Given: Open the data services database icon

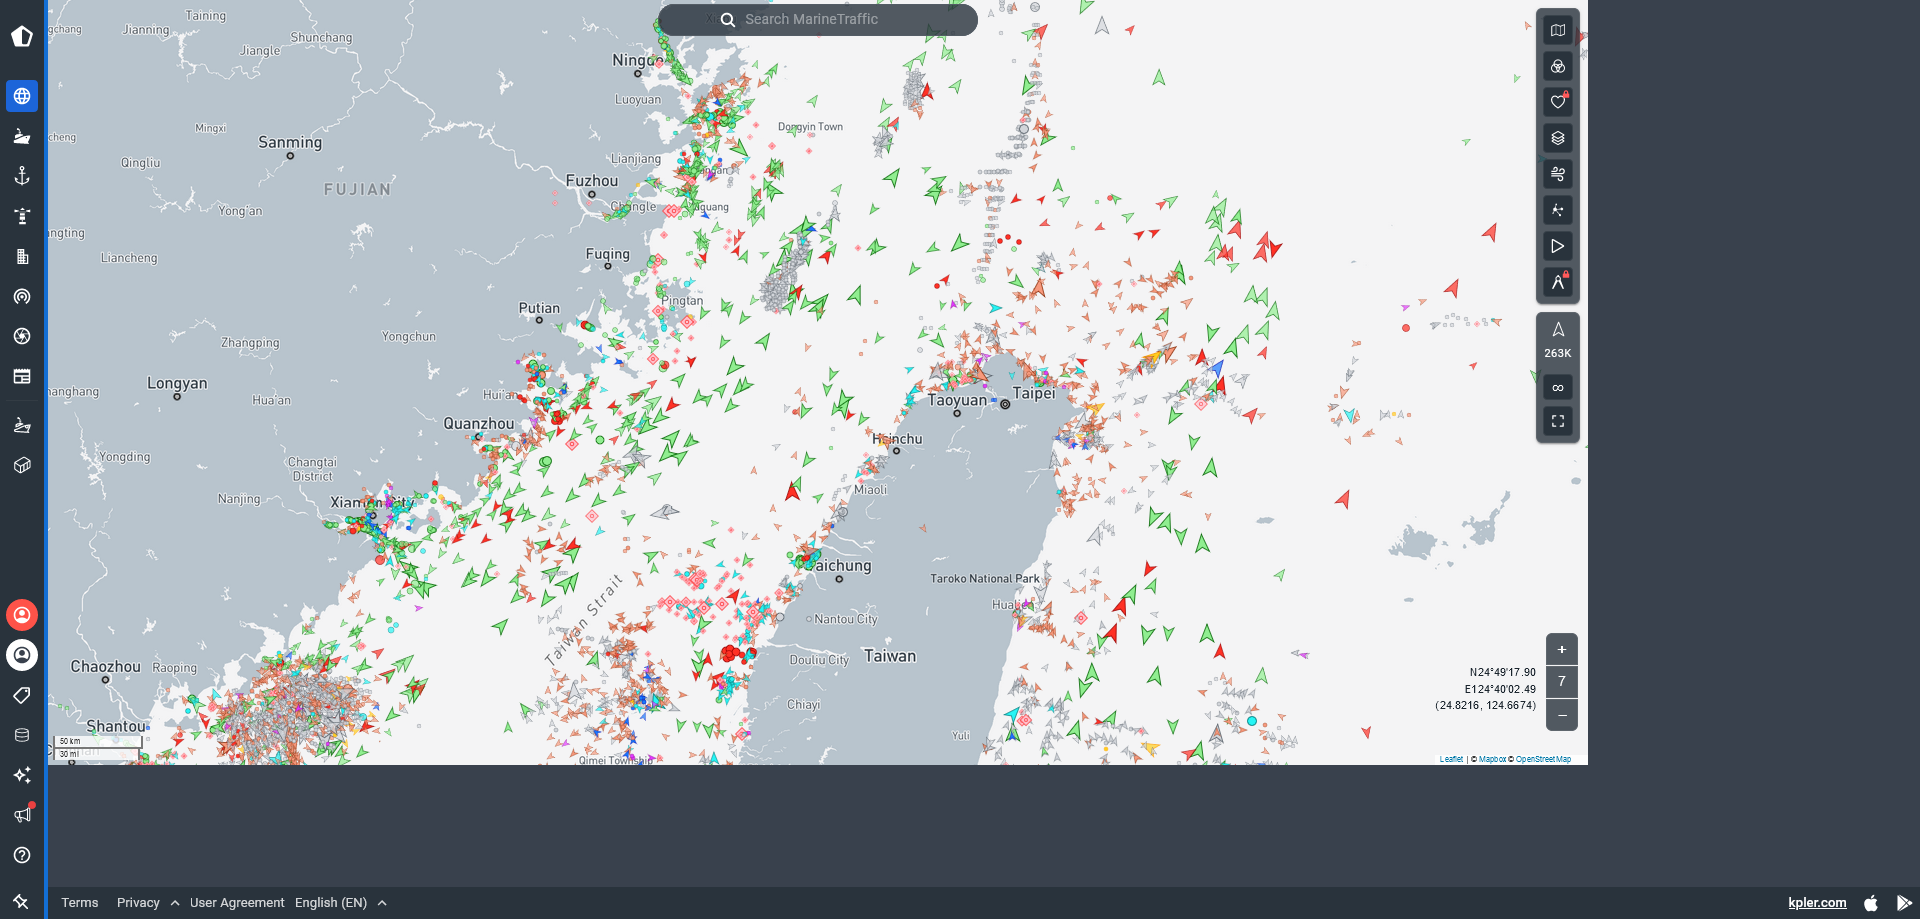Looking at the screenshot, I should coord(22,735).
